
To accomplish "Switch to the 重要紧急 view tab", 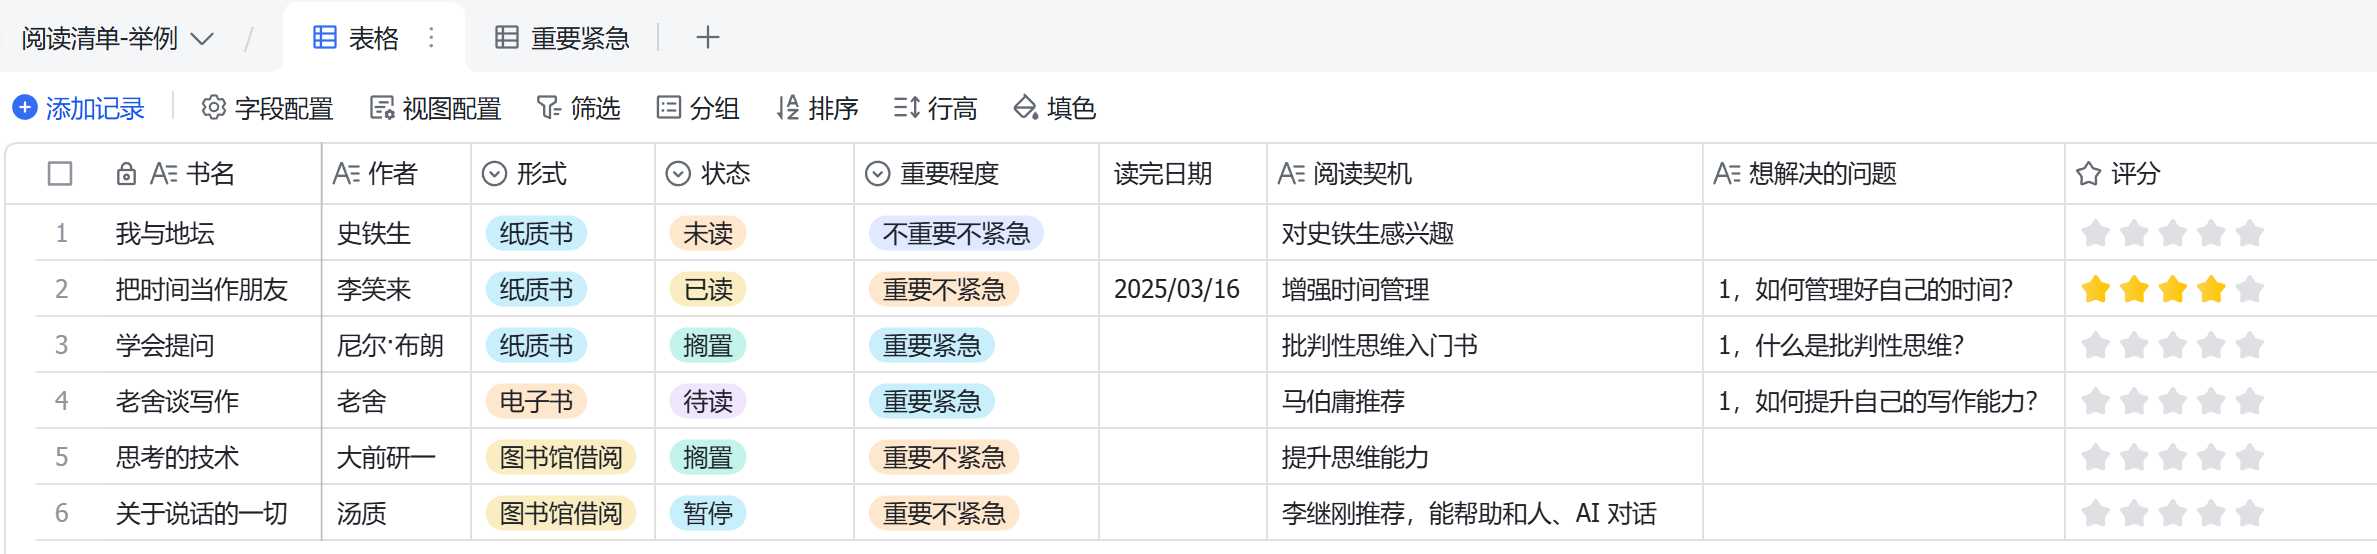I will [x=563, y=38].
